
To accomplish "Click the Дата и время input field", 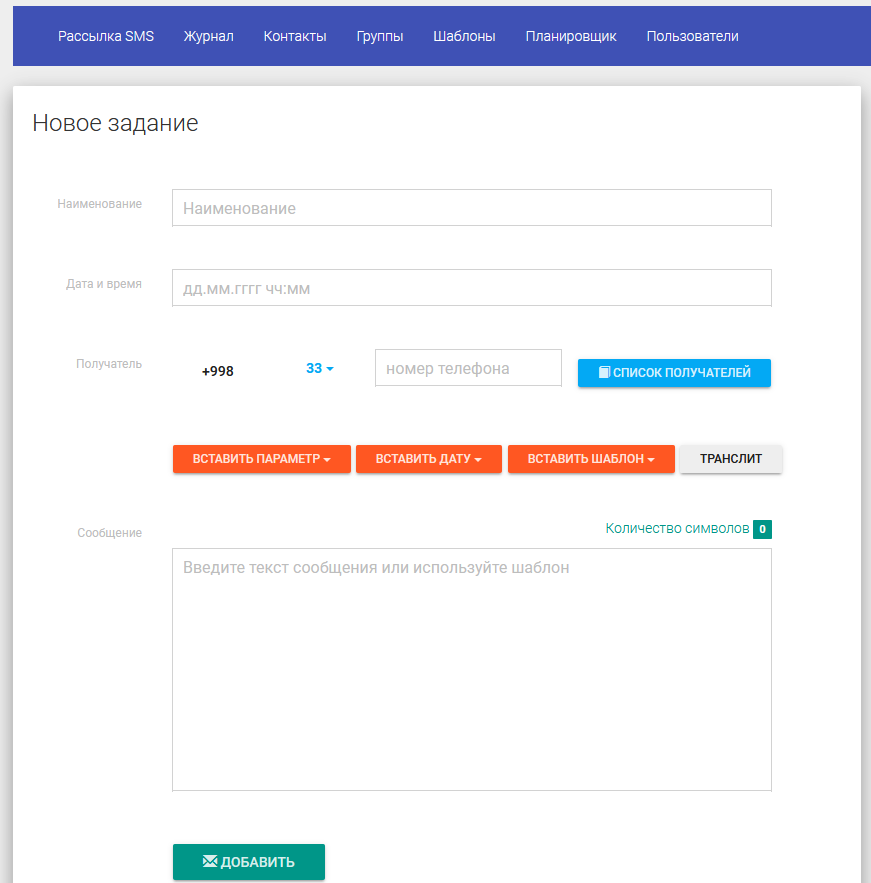I will tap(471, 288).
